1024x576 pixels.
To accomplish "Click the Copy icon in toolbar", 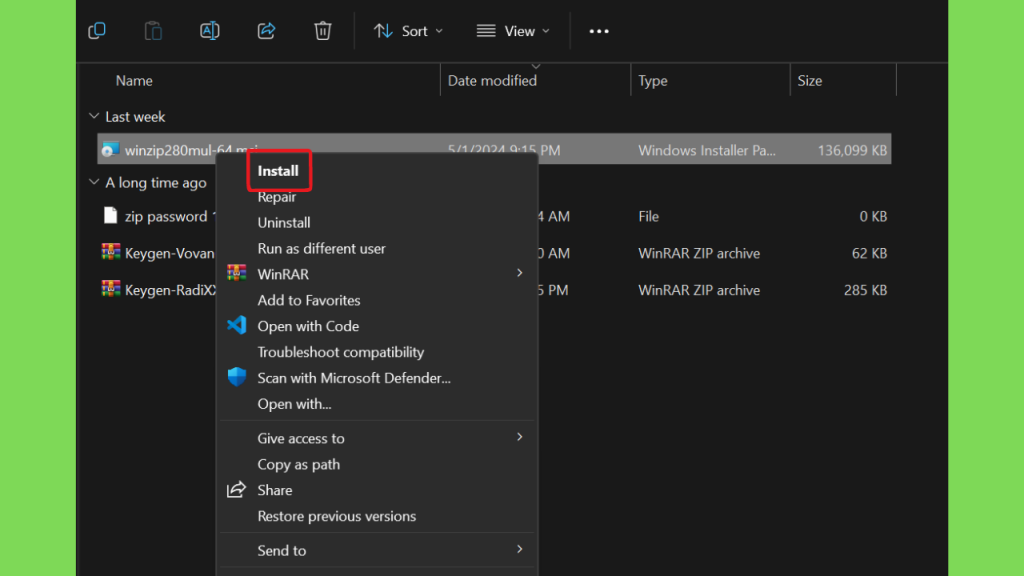I will point(97,31).
